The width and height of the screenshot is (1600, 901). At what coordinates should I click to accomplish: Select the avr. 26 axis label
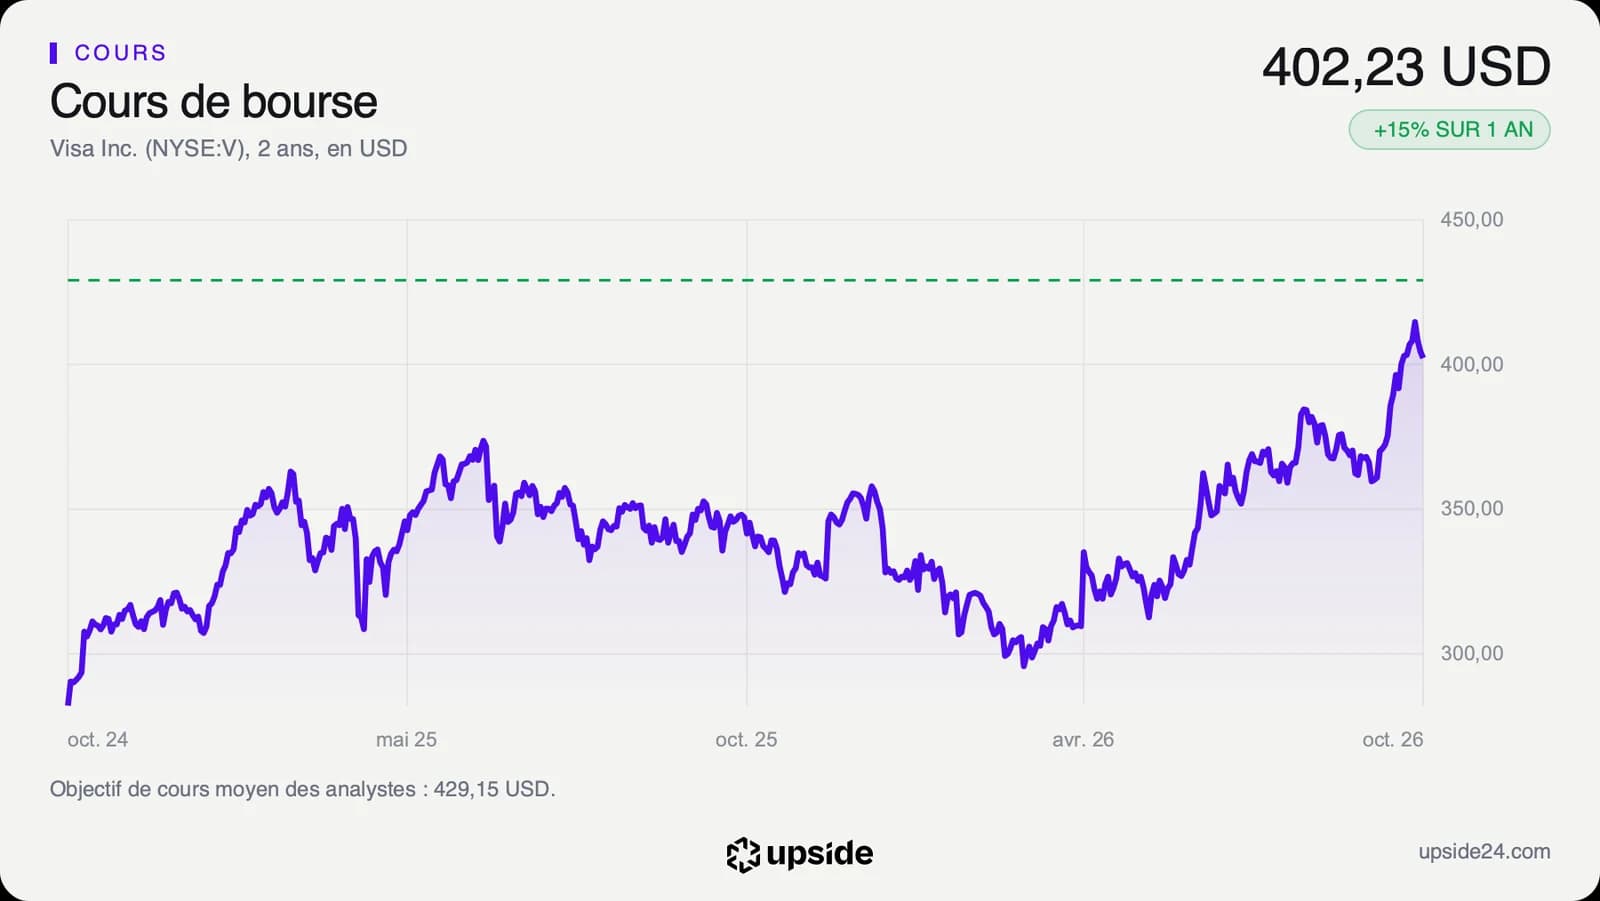coord(1083,740)
